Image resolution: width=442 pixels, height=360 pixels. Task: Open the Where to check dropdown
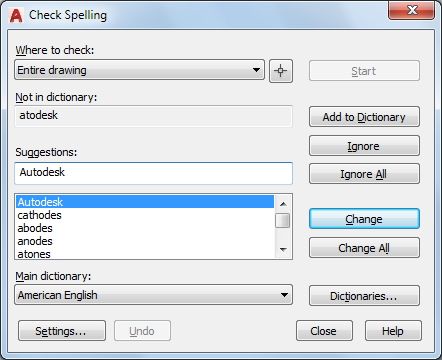pos(139,70)
